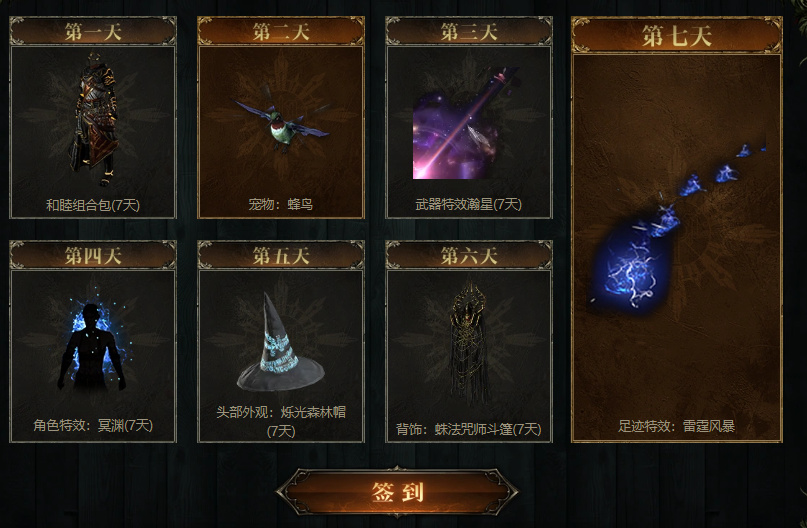
Task: Click the 宠物：蜂鸟 label
Action: [x=281, y=204]
